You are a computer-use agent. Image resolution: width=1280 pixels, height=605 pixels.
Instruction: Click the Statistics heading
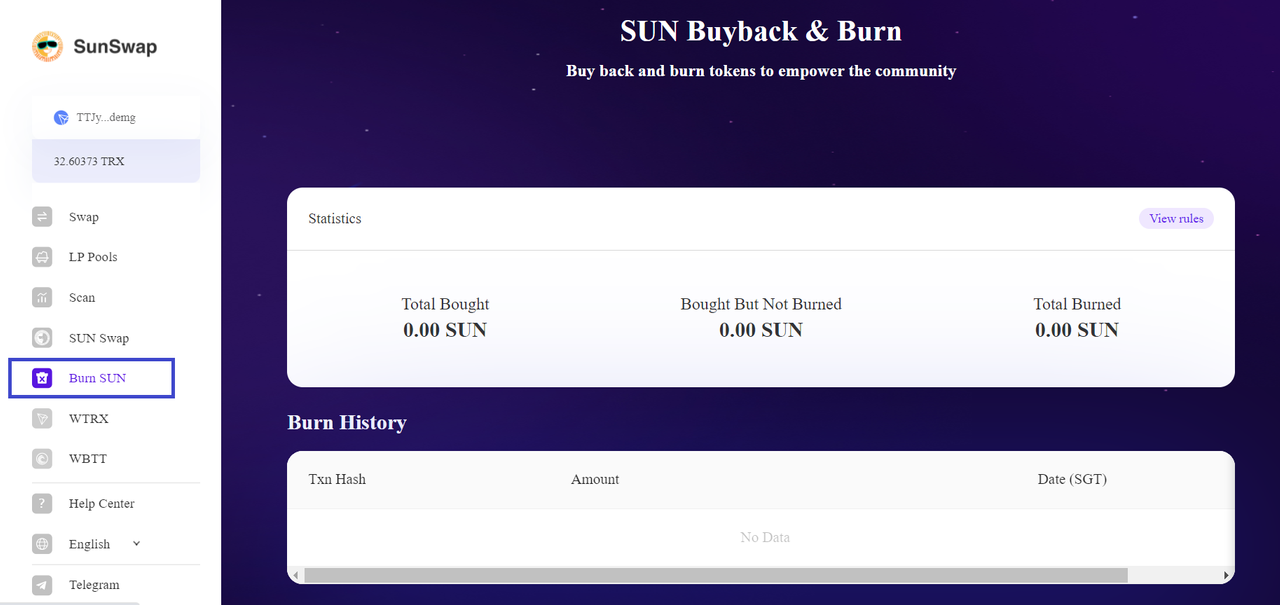coord(335,218)
